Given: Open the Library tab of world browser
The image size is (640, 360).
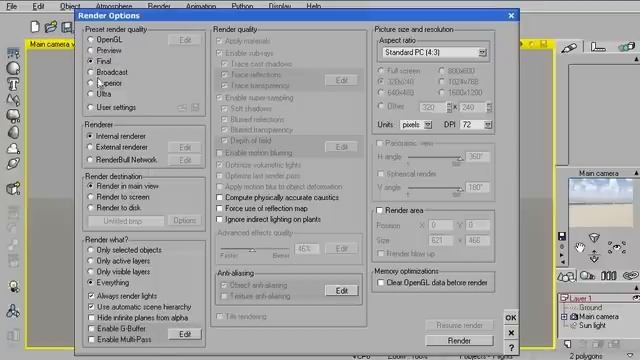Looking at the screenshot, I should 609,276.
